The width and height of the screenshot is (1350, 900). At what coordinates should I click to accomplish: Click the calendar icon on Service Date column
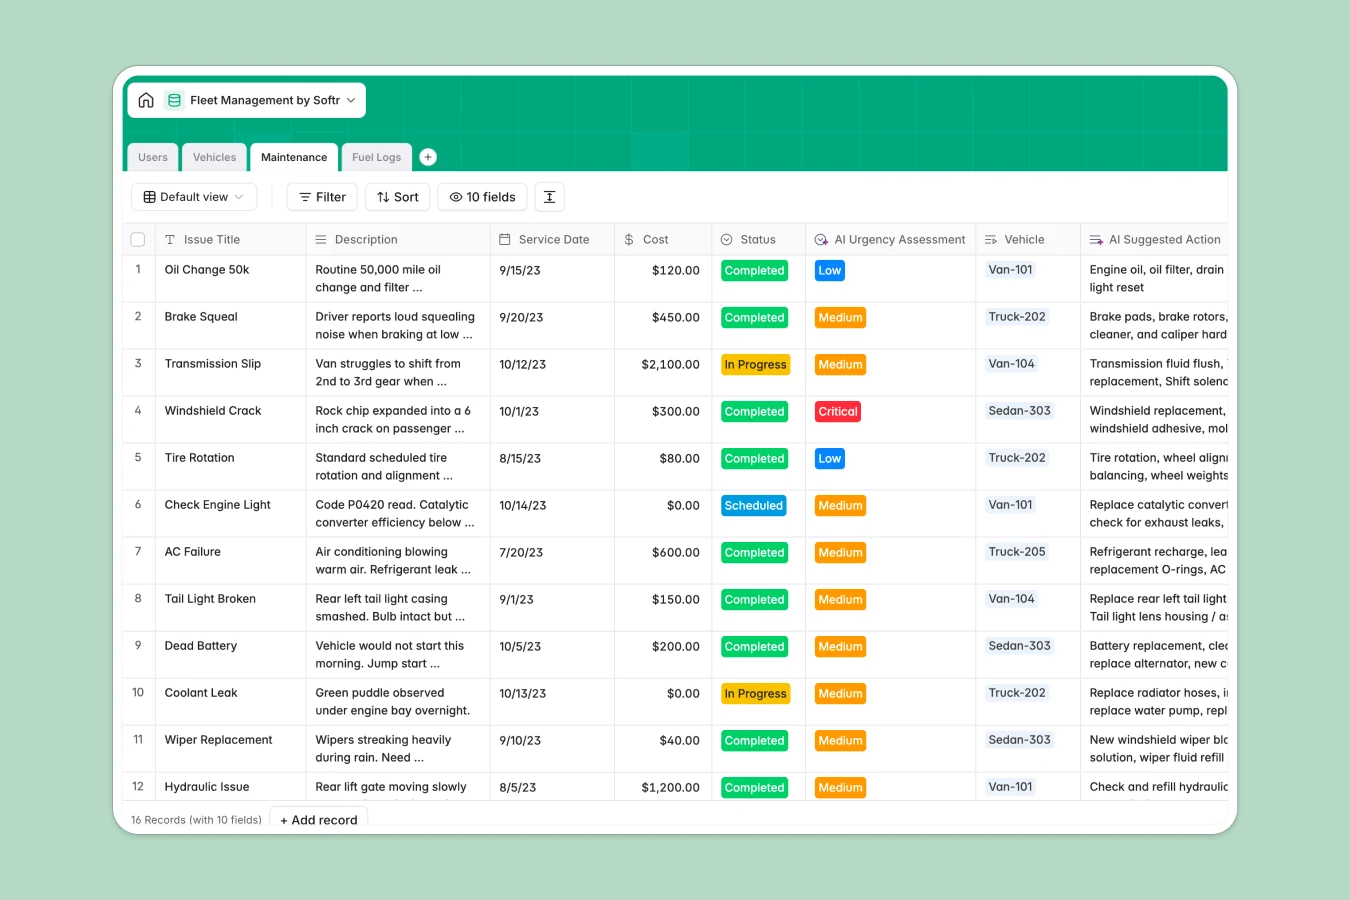pos(502,239)
